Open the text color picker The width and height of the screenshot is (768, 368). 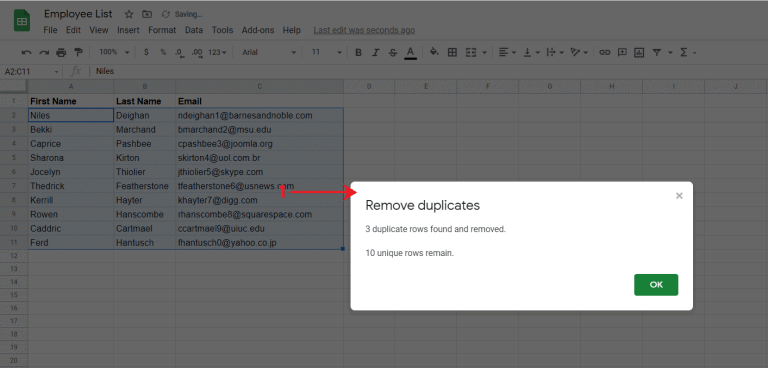pyautogui.click(x=410, y=53)
